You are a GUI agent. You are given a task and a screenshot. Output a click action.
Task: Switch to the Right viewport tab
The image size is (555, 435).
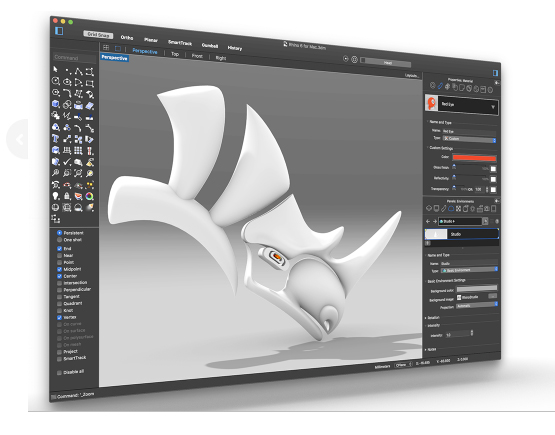[221, 58]
